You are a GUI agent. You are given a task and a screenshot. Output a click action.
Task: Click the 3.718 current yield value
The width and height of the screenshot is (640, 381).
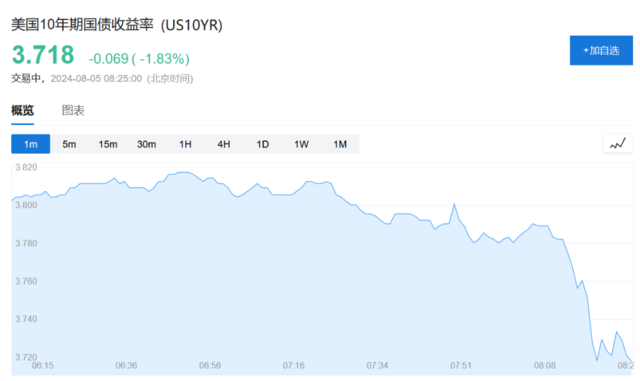(x=43, y=55)
